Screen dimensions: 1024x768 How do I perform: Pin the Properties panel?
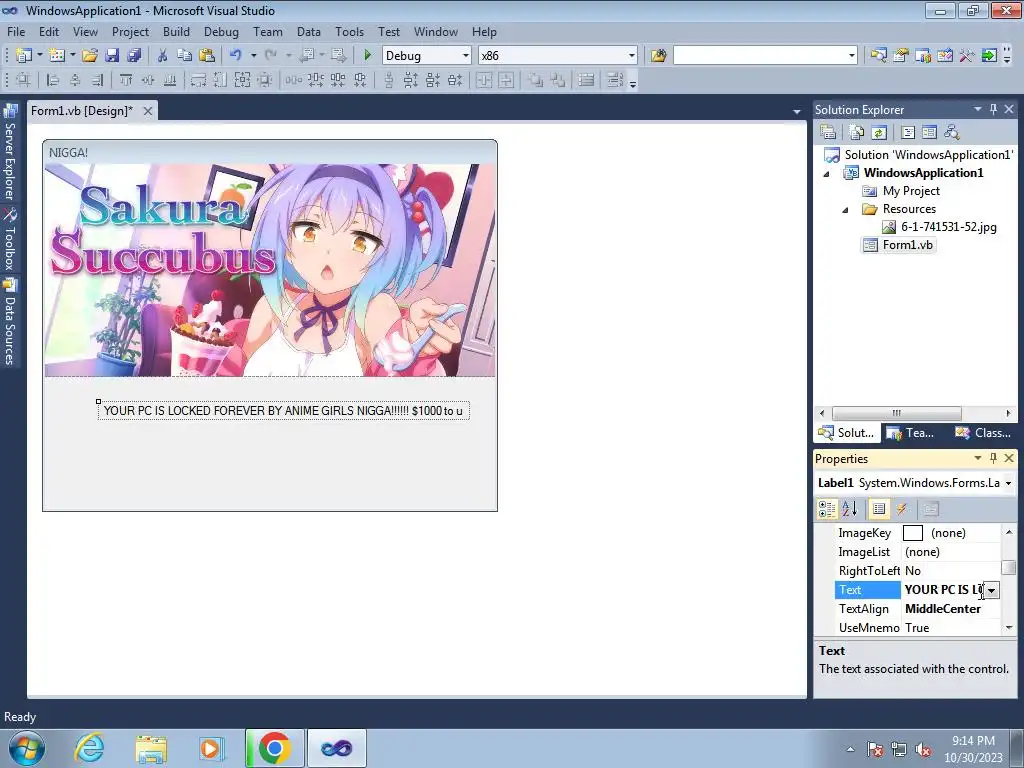[993, 458]
